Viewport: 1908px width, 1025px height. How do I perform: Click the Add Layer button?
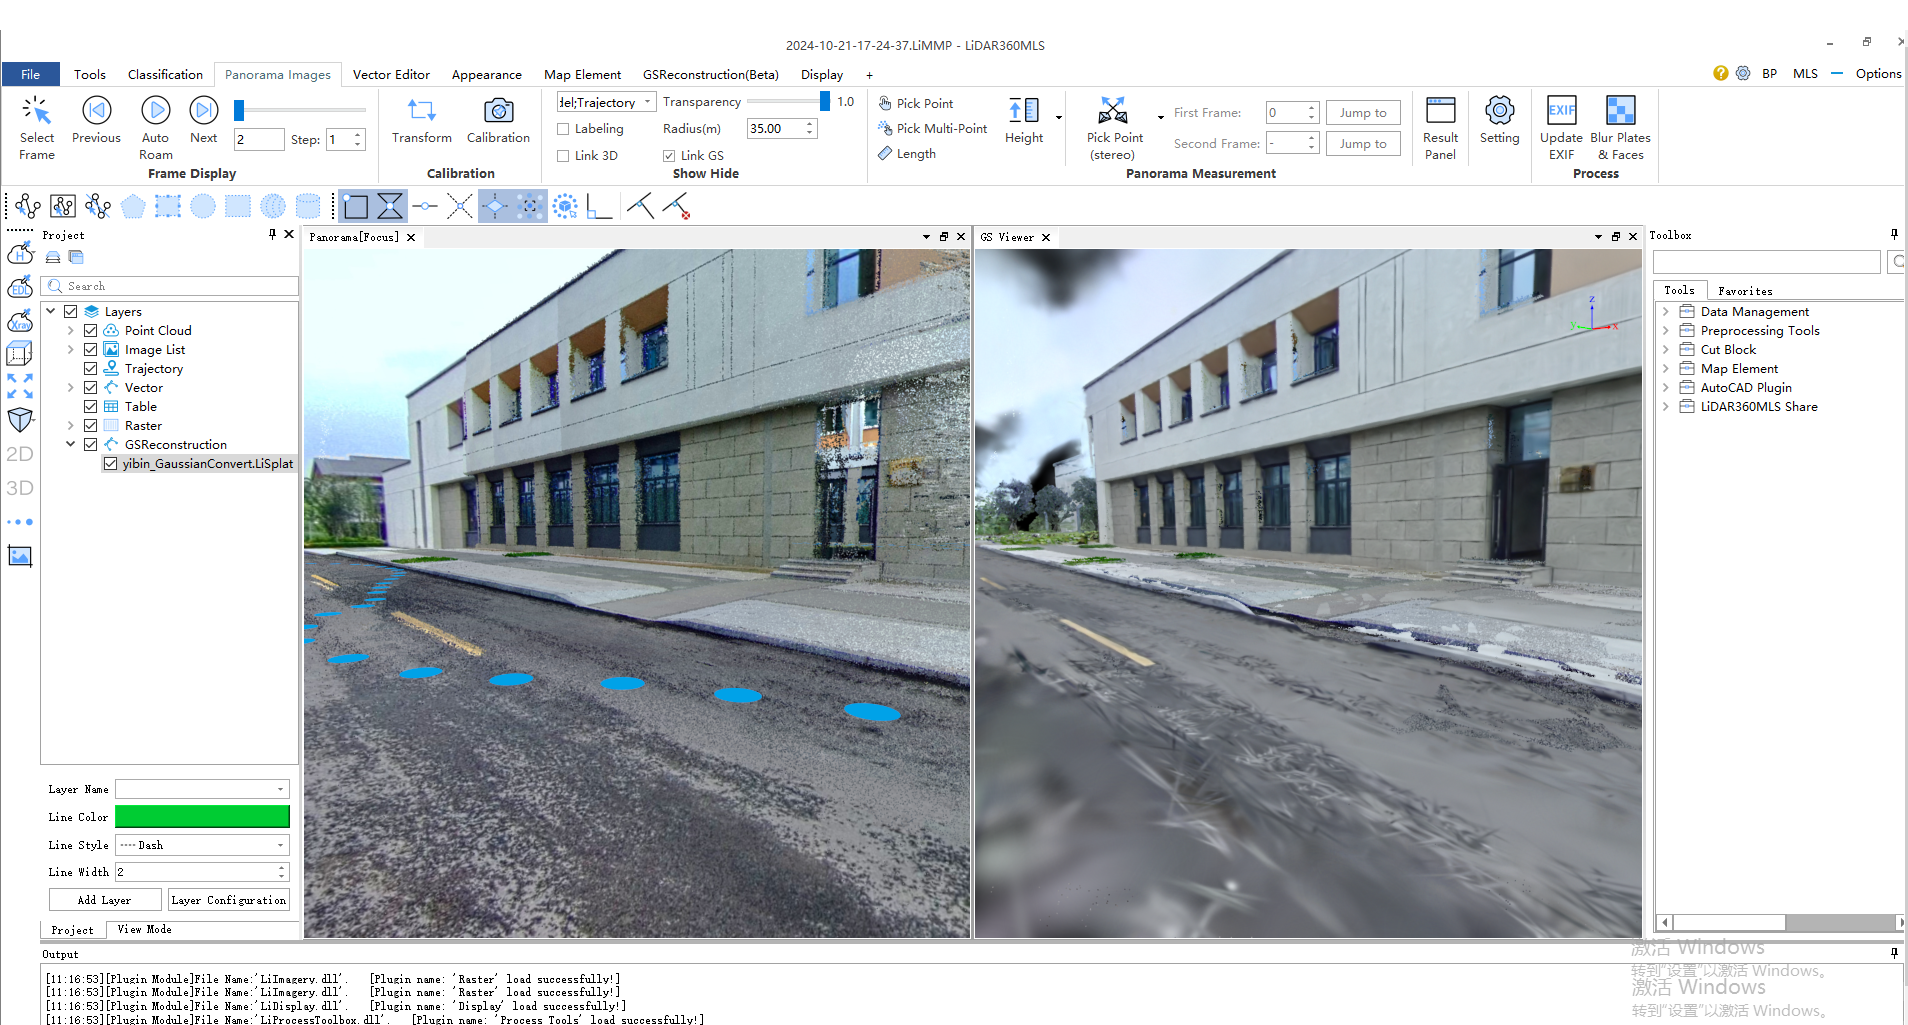tap(105, 900)
